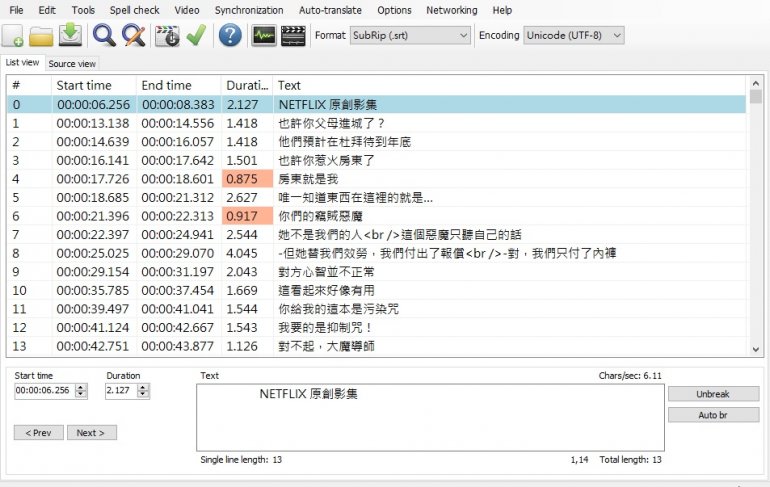Open the Synchronization menu
Screen dimensions: 770x487
(x=249, y=10)
